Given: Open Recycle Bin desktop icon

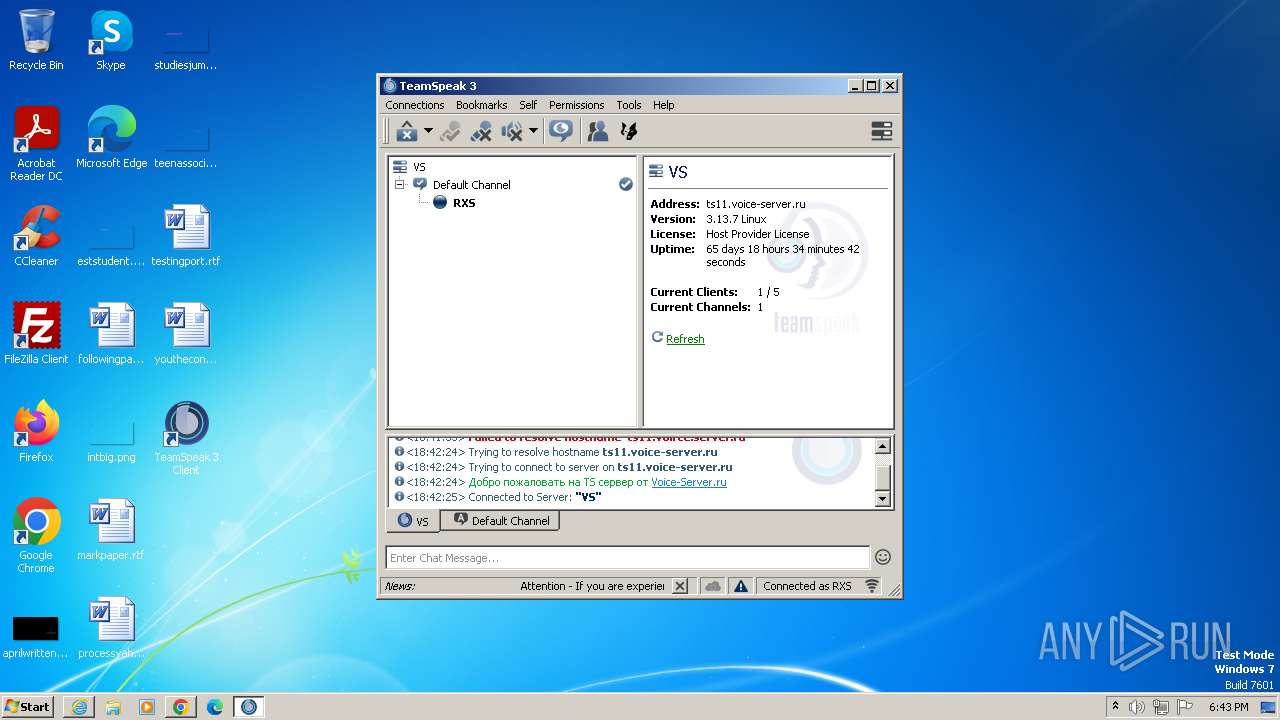Looking at the screenshot, I should 36,41.
